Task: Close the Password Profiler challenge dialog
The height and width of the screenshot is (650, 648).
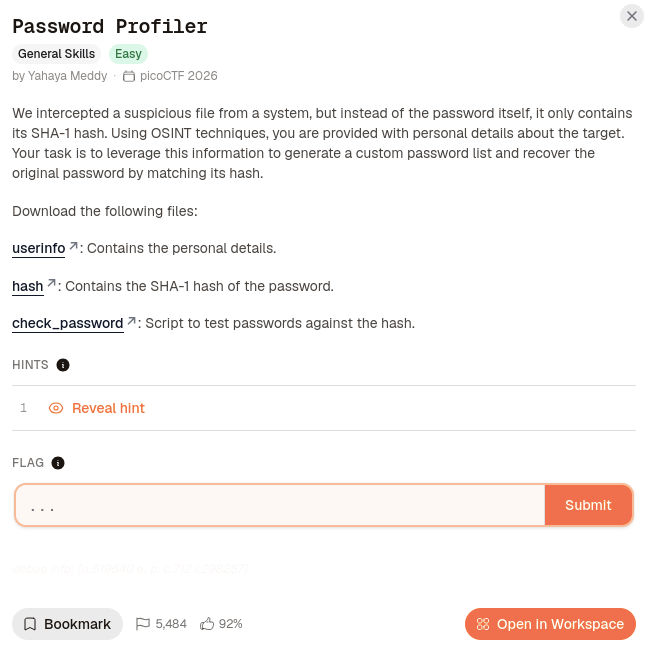Action: click(631, 16)
